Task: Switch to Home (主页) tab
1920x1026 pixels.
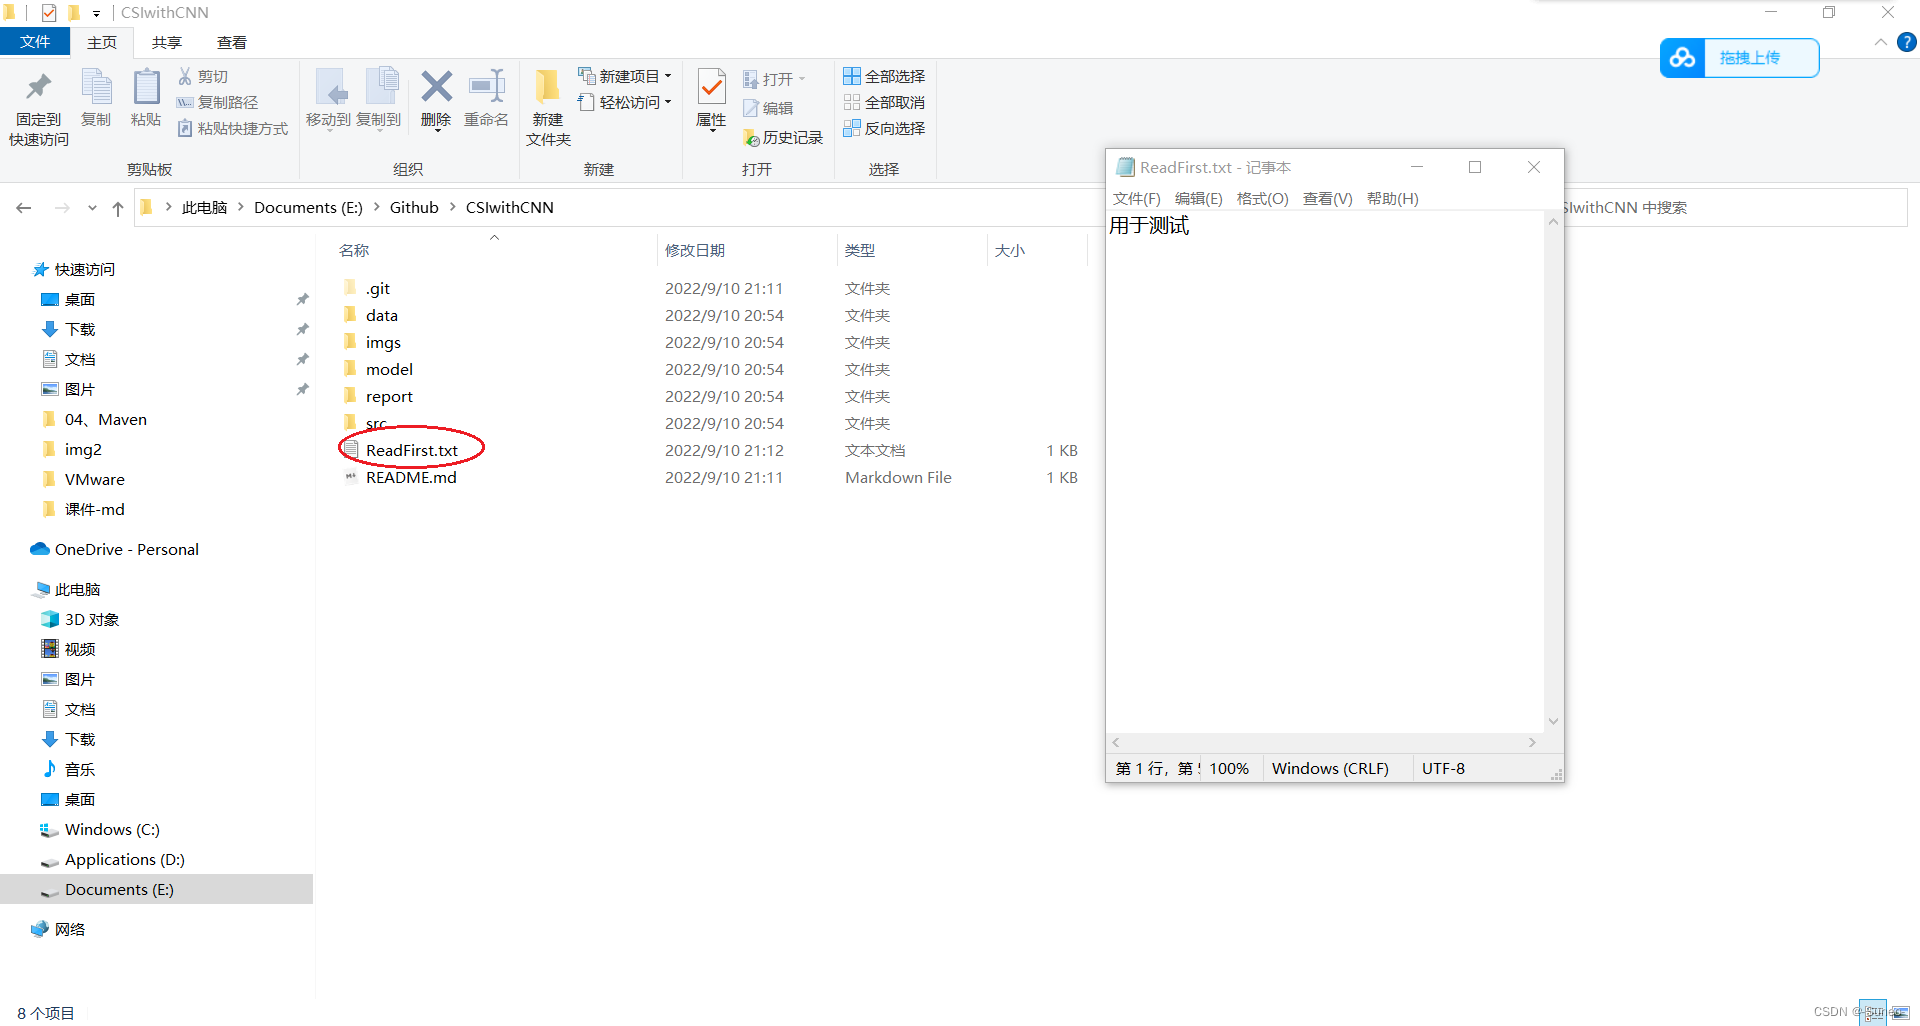Action: (102, 42)
